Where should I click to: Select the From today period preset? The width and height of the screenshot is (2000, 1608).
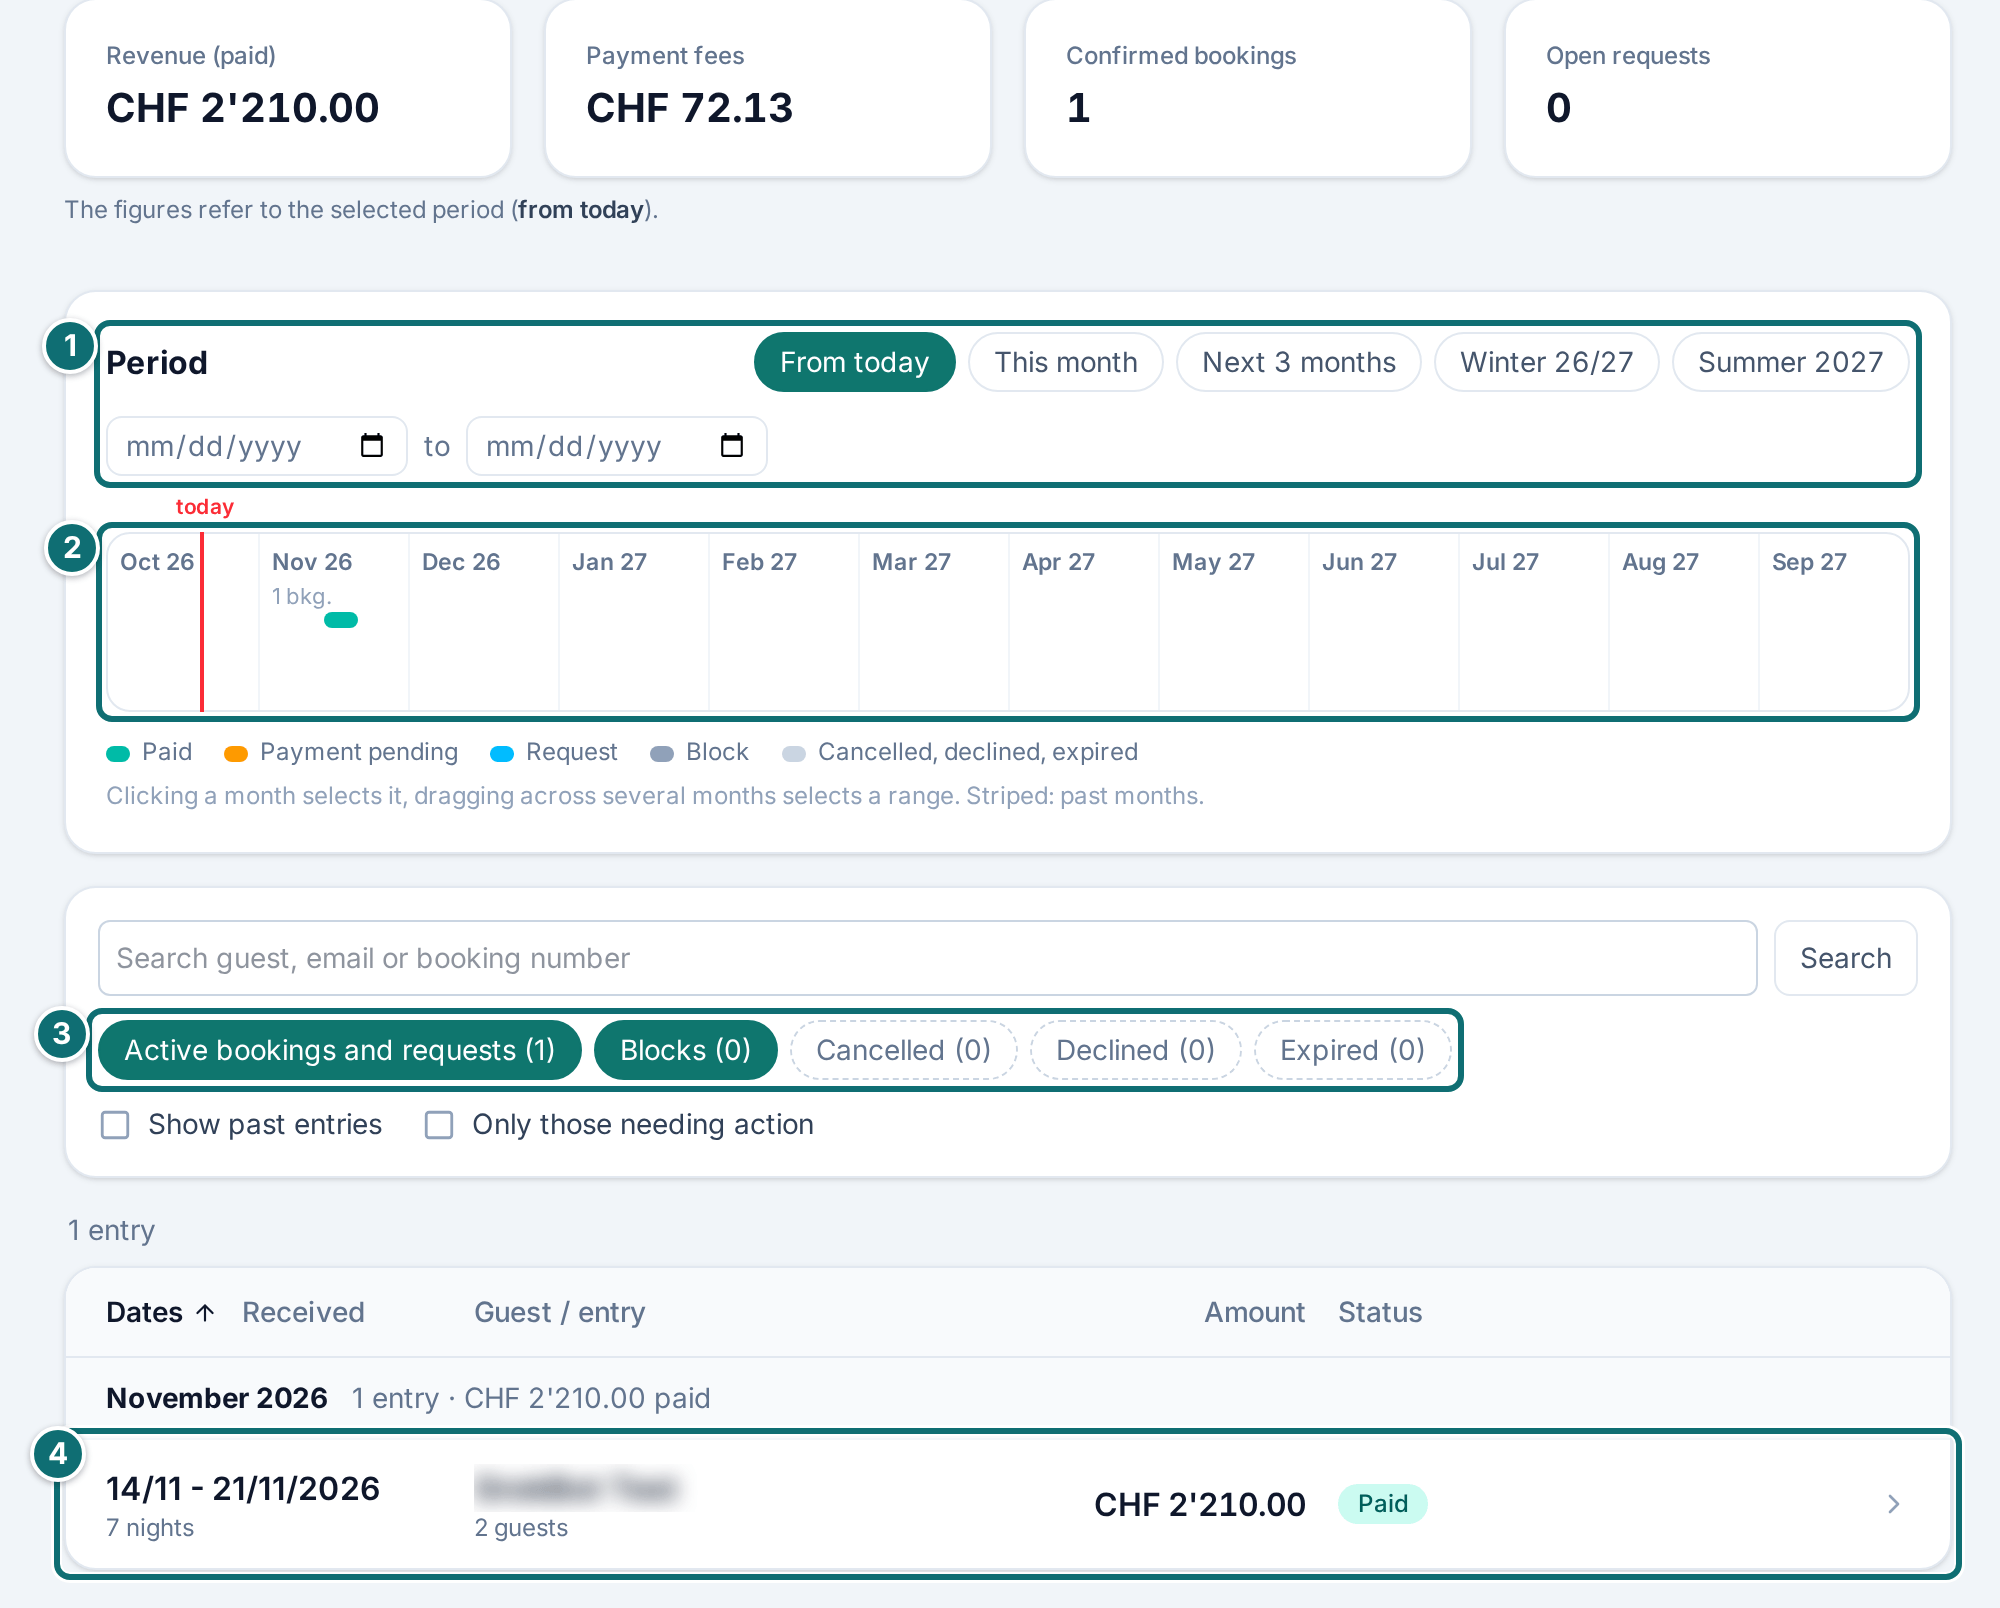[855, 362]
